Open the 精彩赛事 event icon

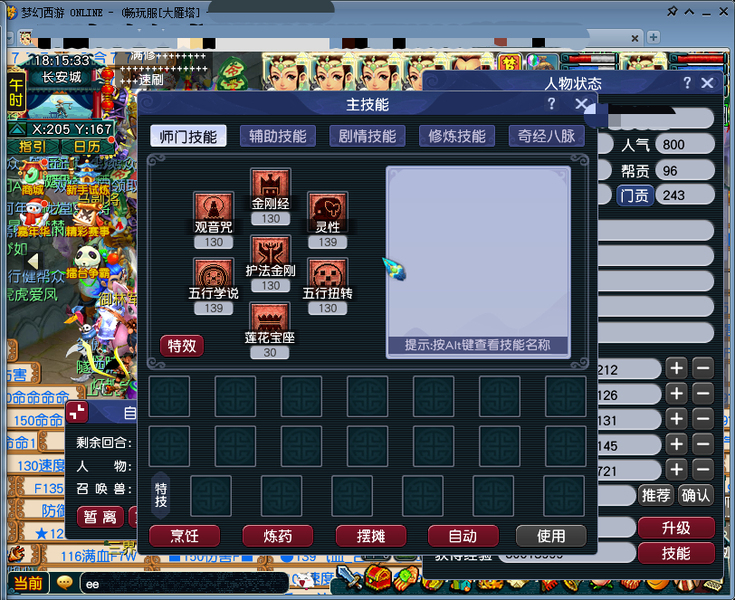(87, 219)
